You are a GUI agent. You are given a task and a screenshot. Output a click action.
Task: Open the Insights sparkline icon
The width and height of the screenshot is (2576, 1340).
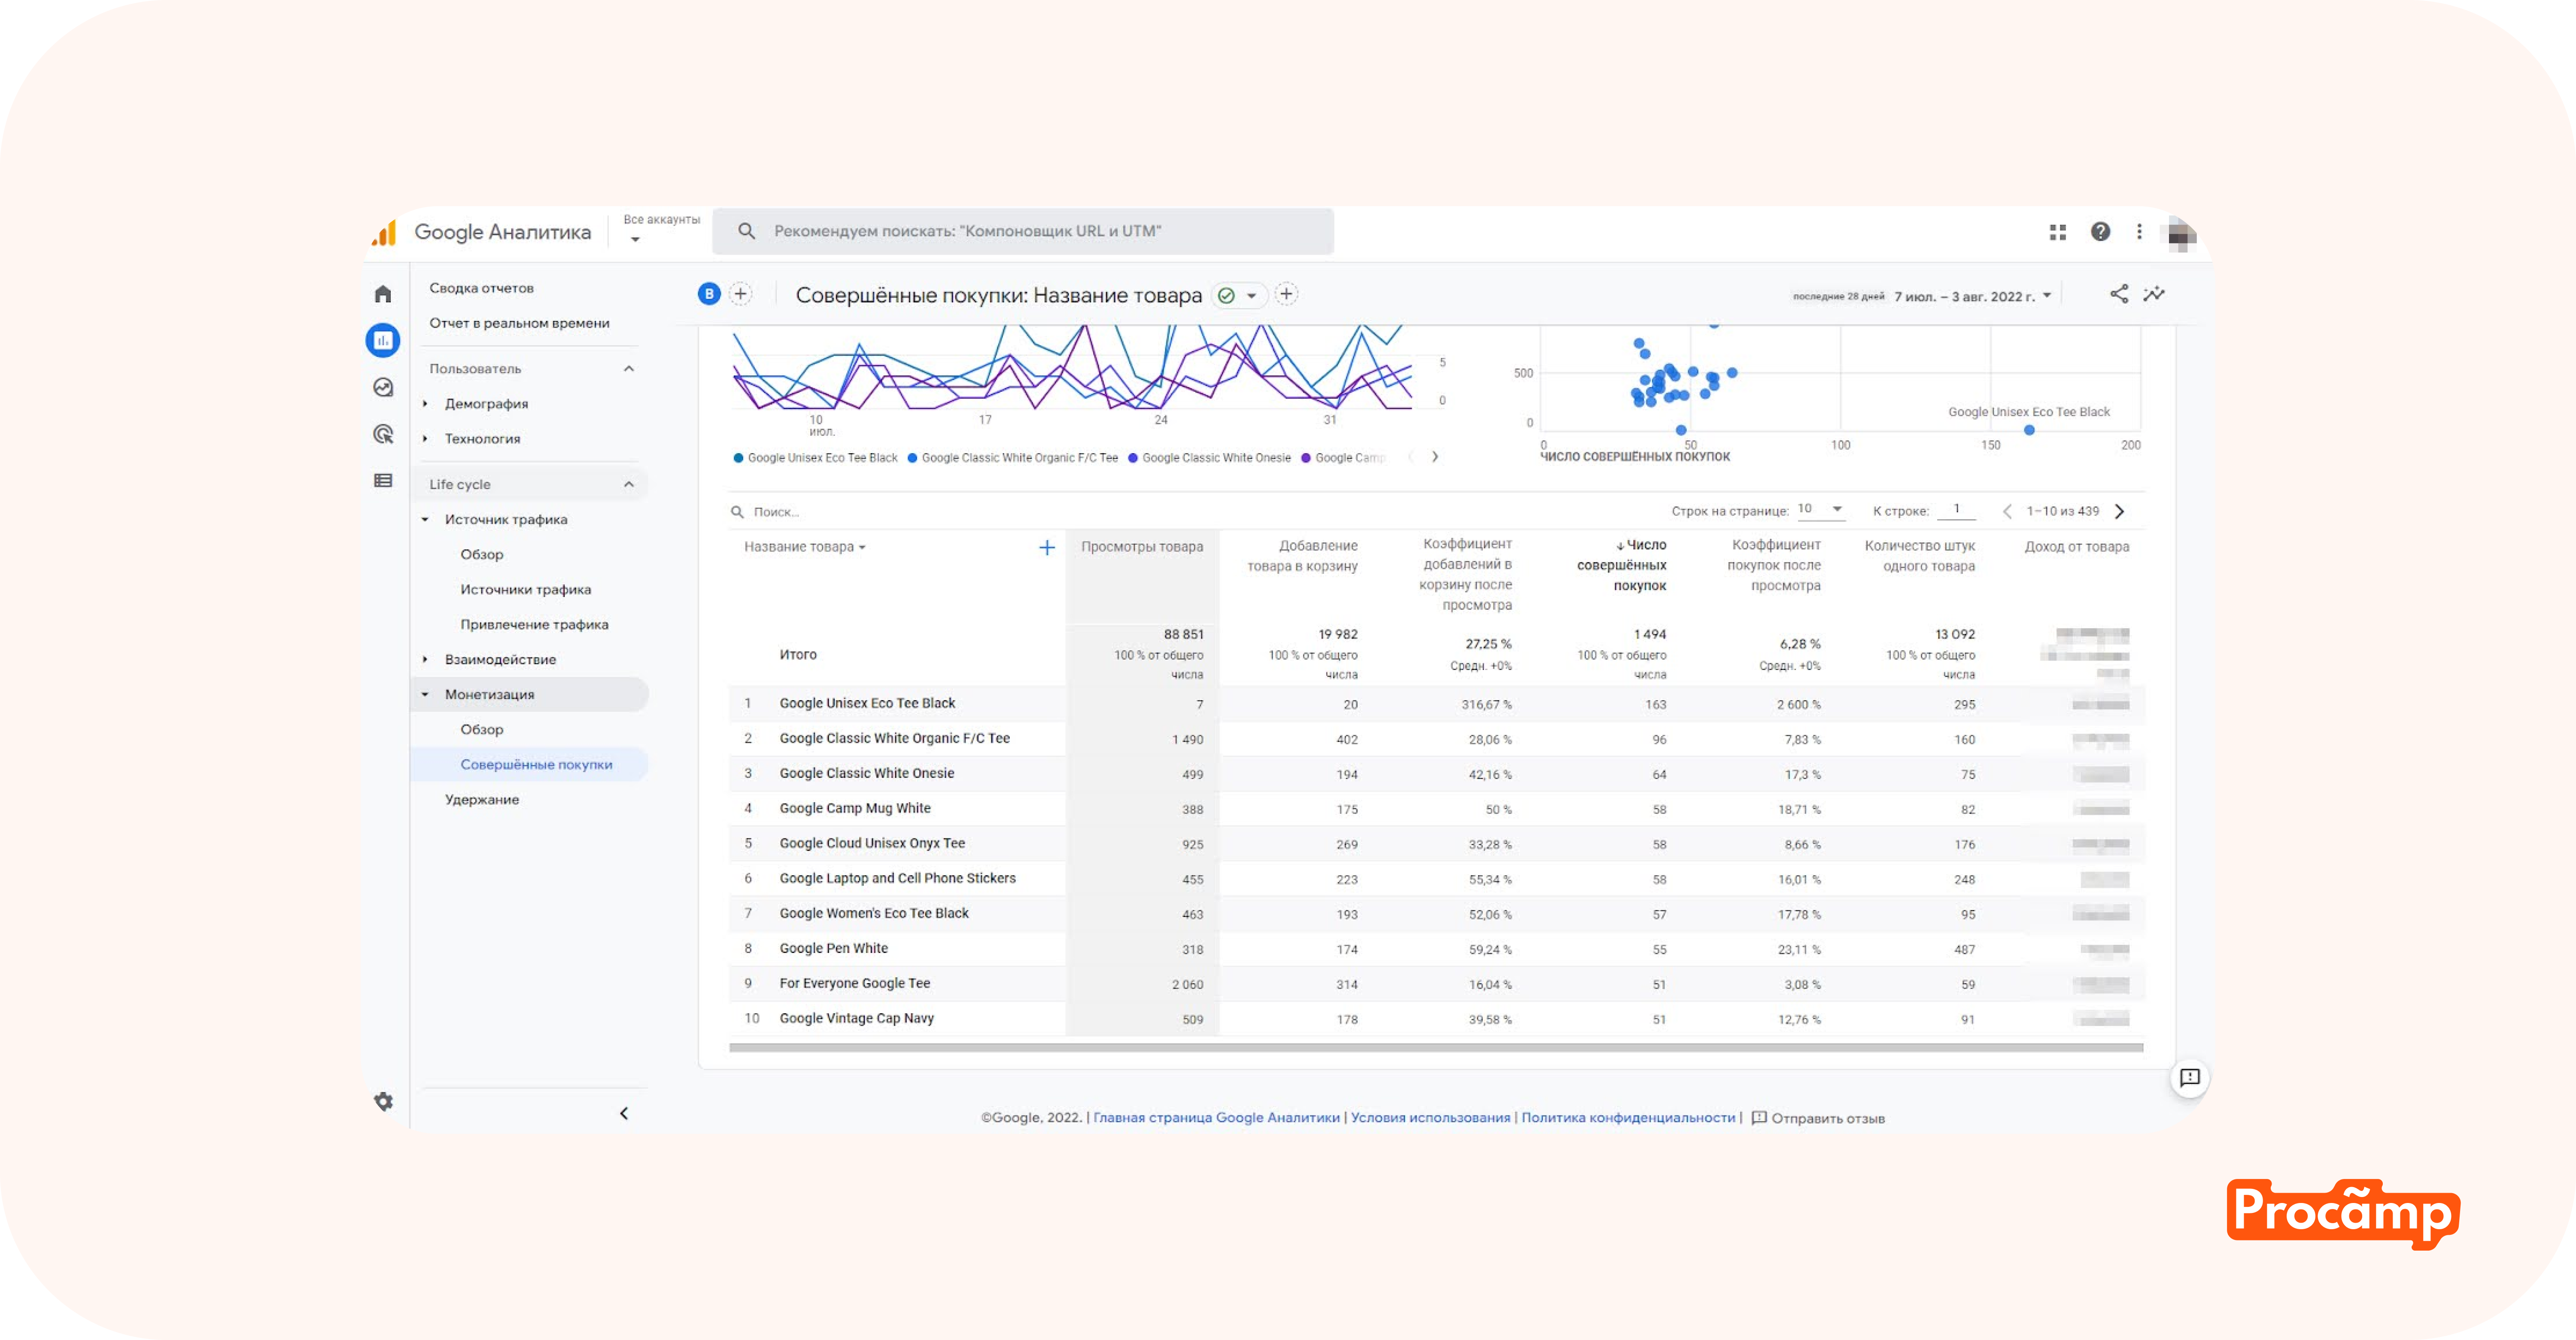point(2154,294)
